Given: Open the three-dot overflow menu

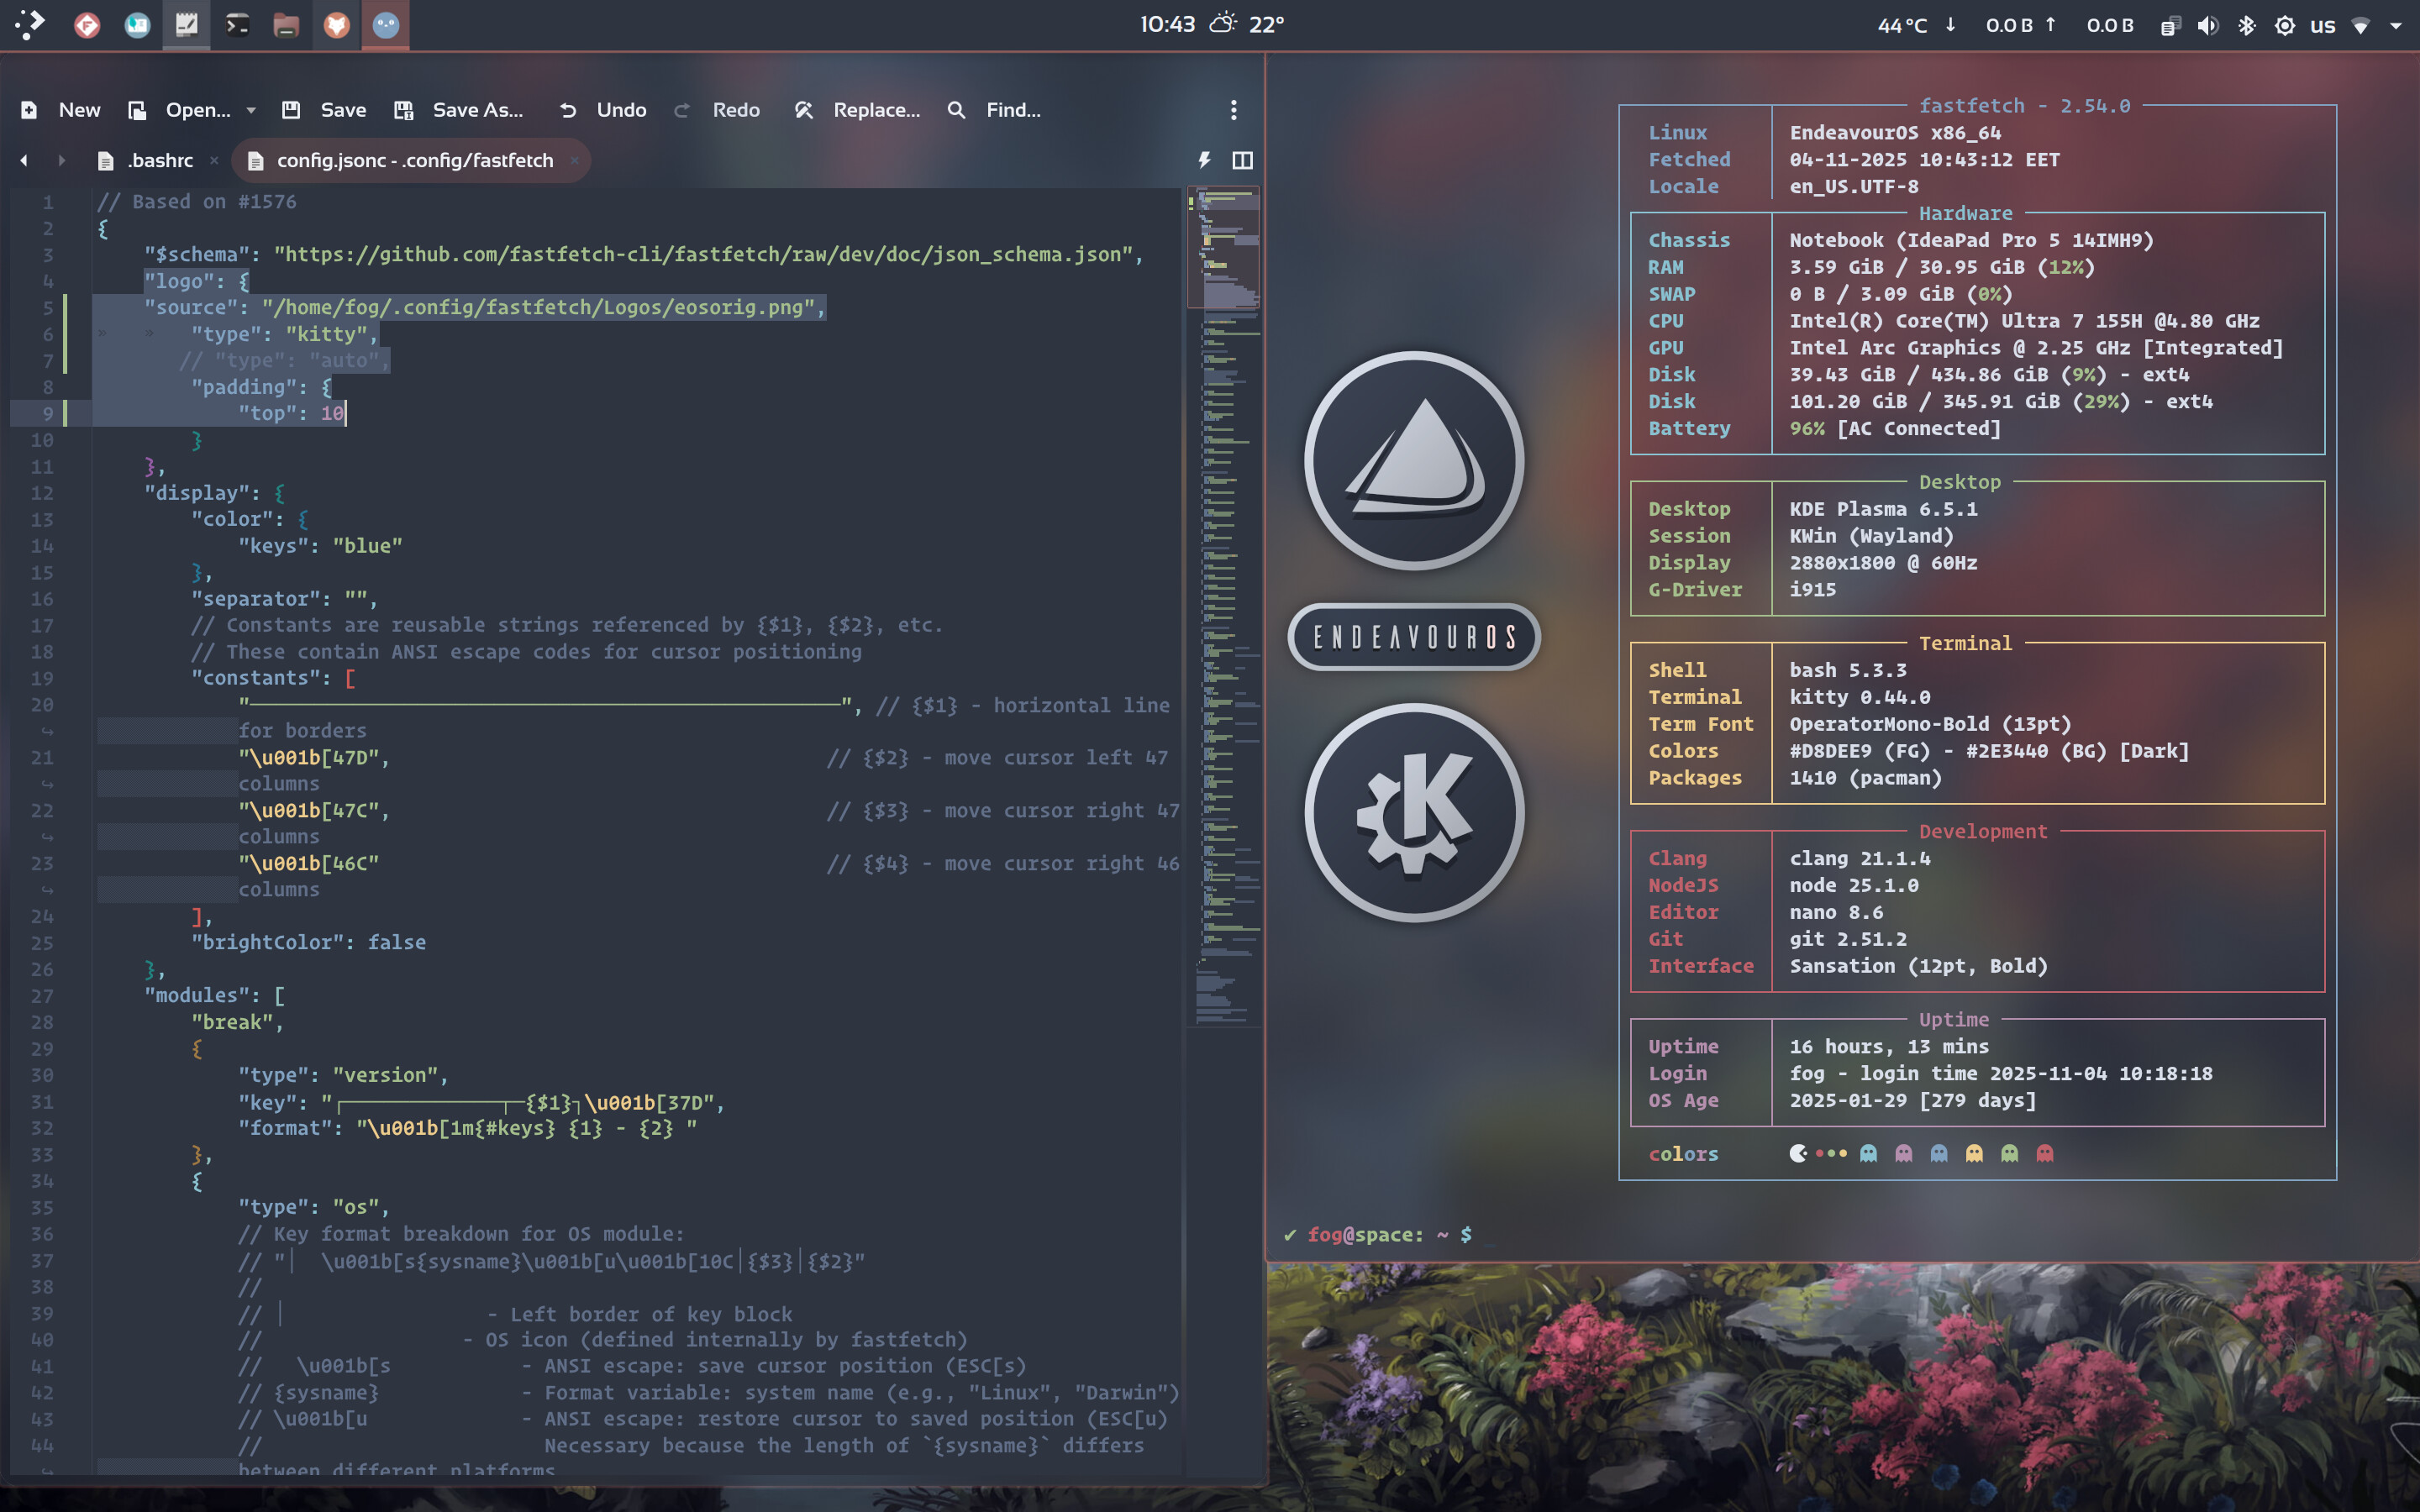Looking at the screenshot, I should pos(1233,110).
